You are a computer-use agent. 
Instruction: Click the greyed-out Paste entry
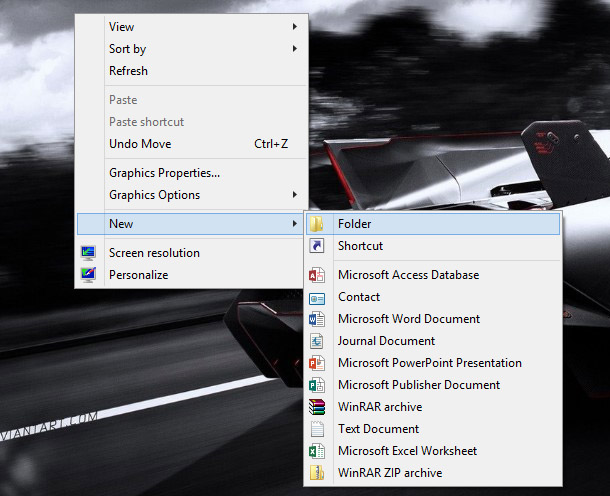[192, 100]
